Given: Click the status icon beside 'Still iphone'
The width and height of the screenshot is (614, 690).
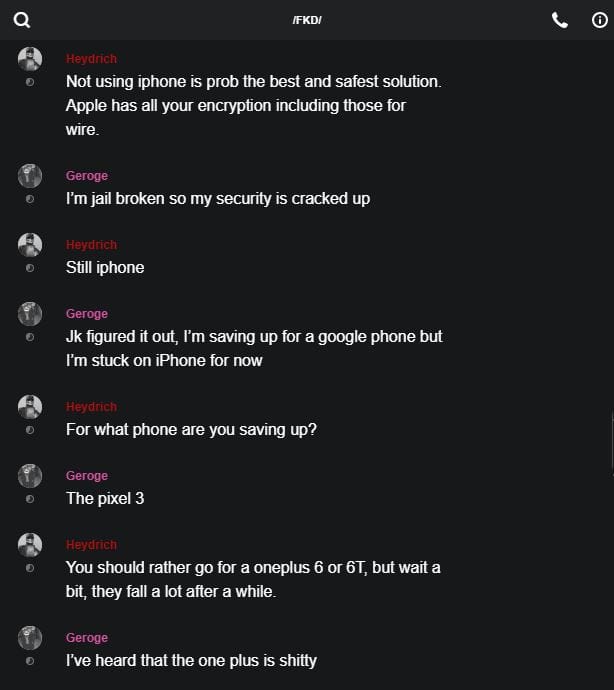Looking at the screenshot, I should tap(30, 268).
